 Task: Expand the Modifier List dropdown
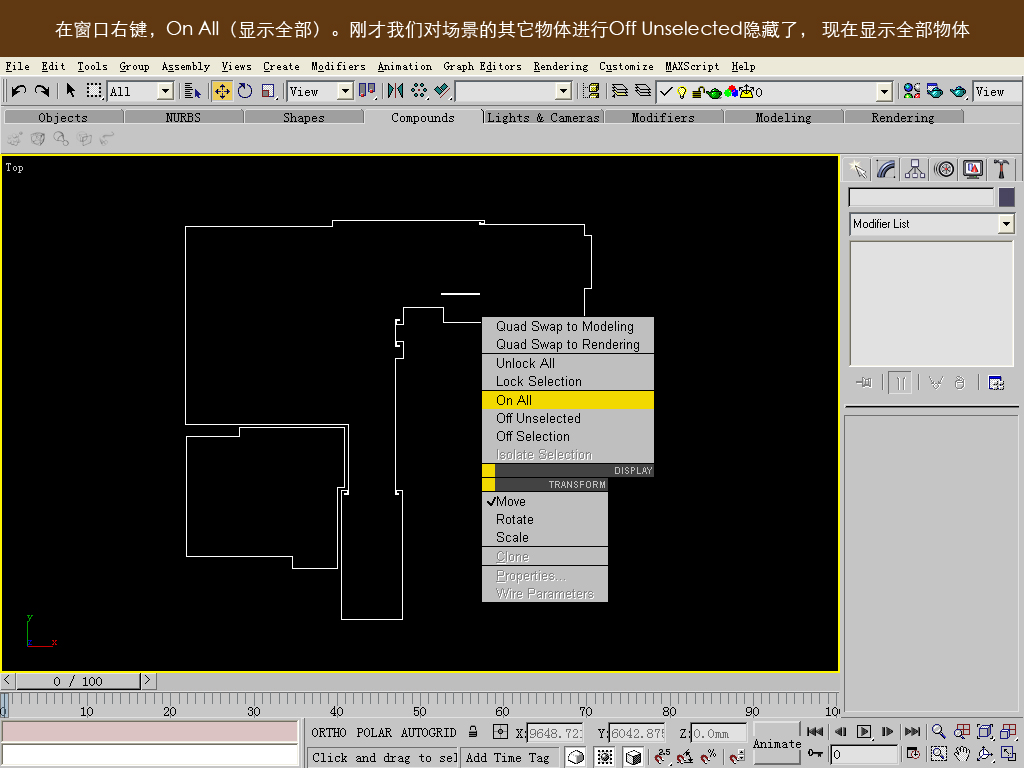click(x=1006, y=224)
